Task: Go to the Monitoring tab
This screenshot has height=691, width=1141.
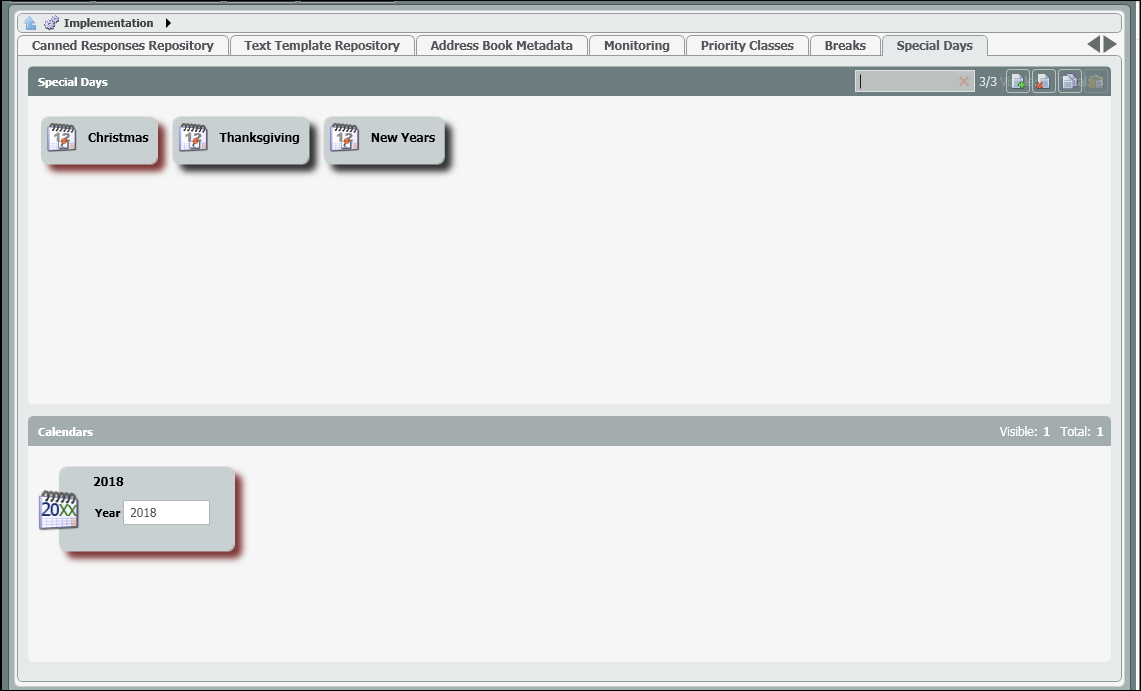Action: coord(636,46)
